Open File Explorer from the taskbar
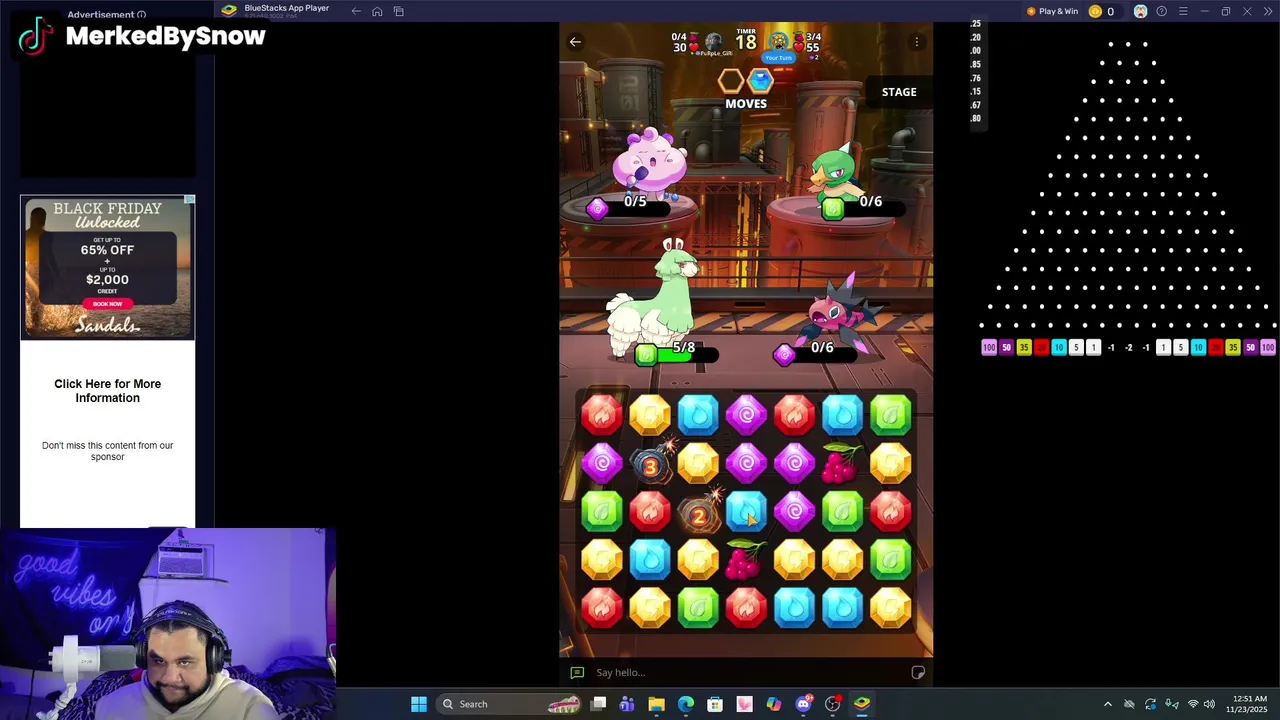 coord(656,704)
